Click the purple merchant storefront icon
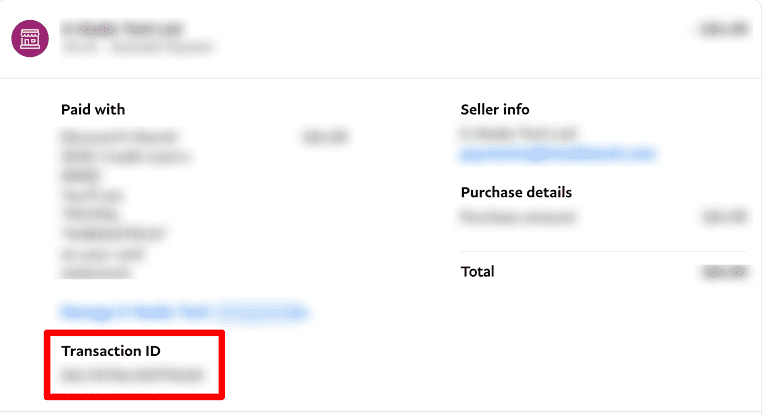Viewport: 768px width, 416px height. (x=30, y=38)
